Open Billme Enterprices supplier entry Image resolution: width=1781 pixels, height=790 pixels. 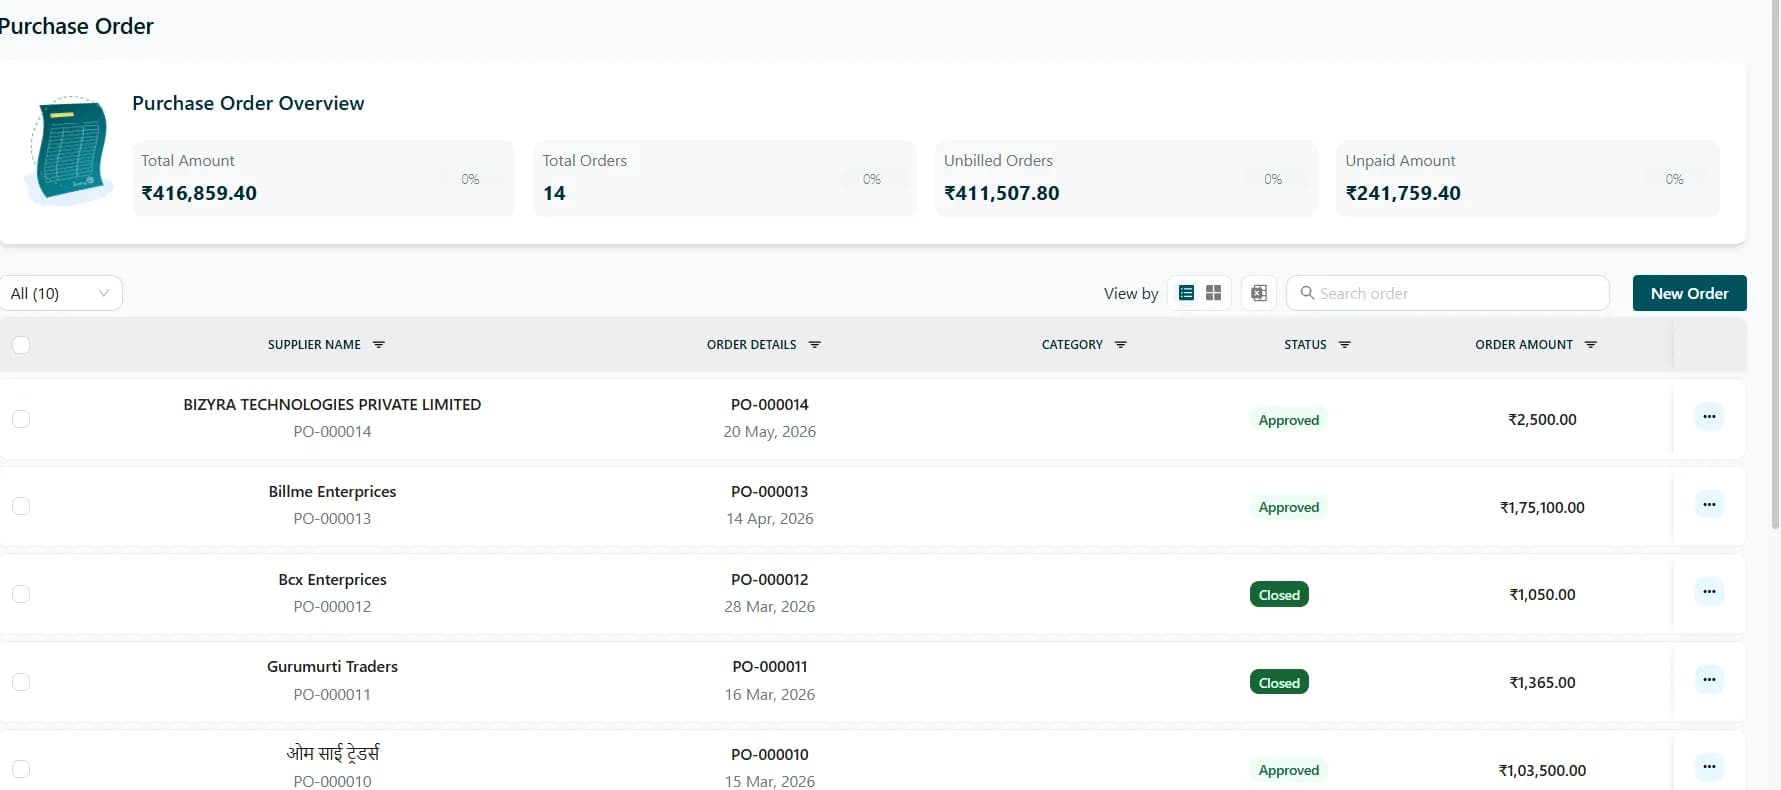(x=332, y=492)
